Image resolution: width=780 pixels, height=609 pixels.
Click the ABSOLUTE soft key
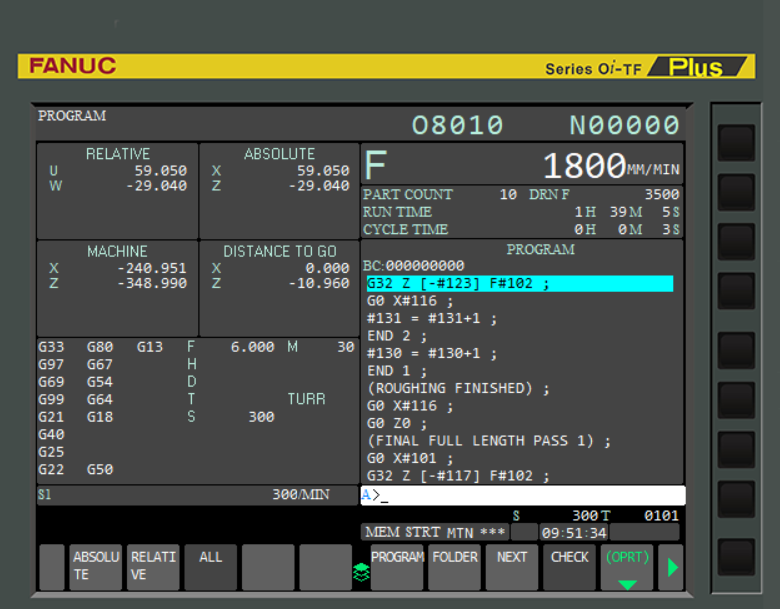[x=96, y=567]
